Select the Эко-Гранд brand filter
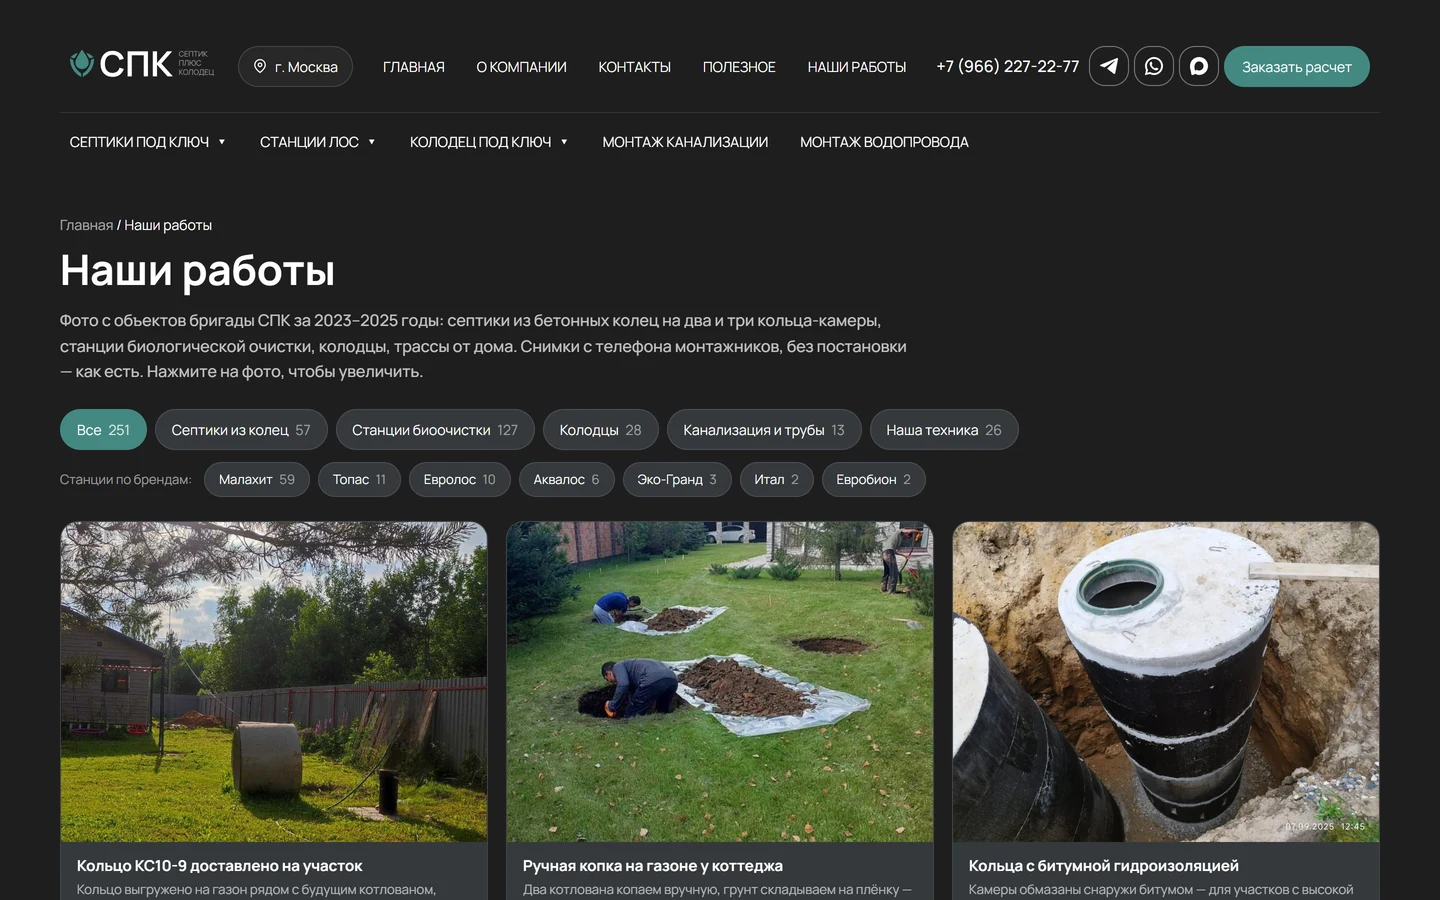 coord(677,480)
